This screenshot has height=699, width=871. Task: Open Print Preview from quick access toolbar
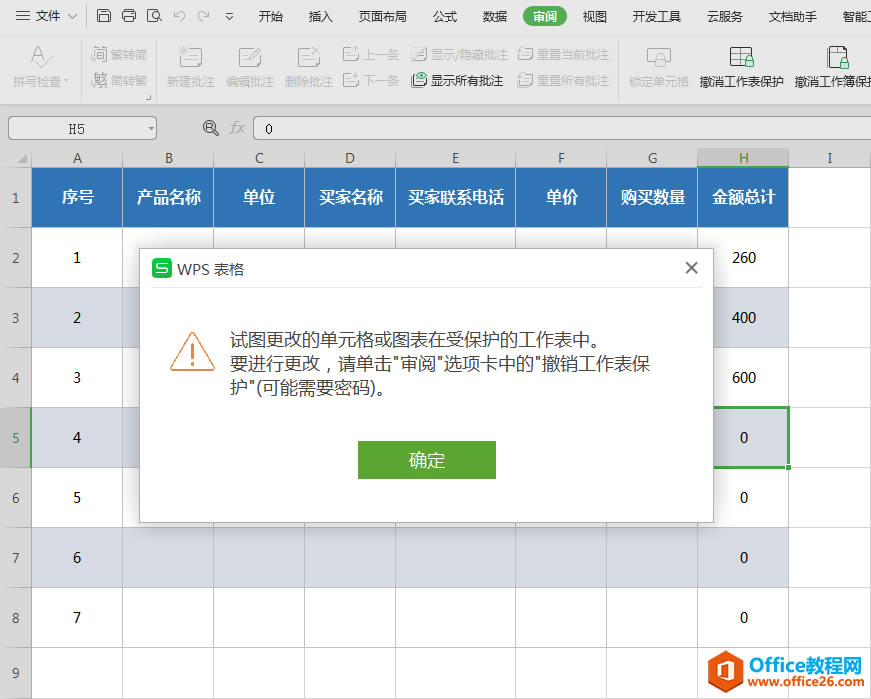[152, 16]
